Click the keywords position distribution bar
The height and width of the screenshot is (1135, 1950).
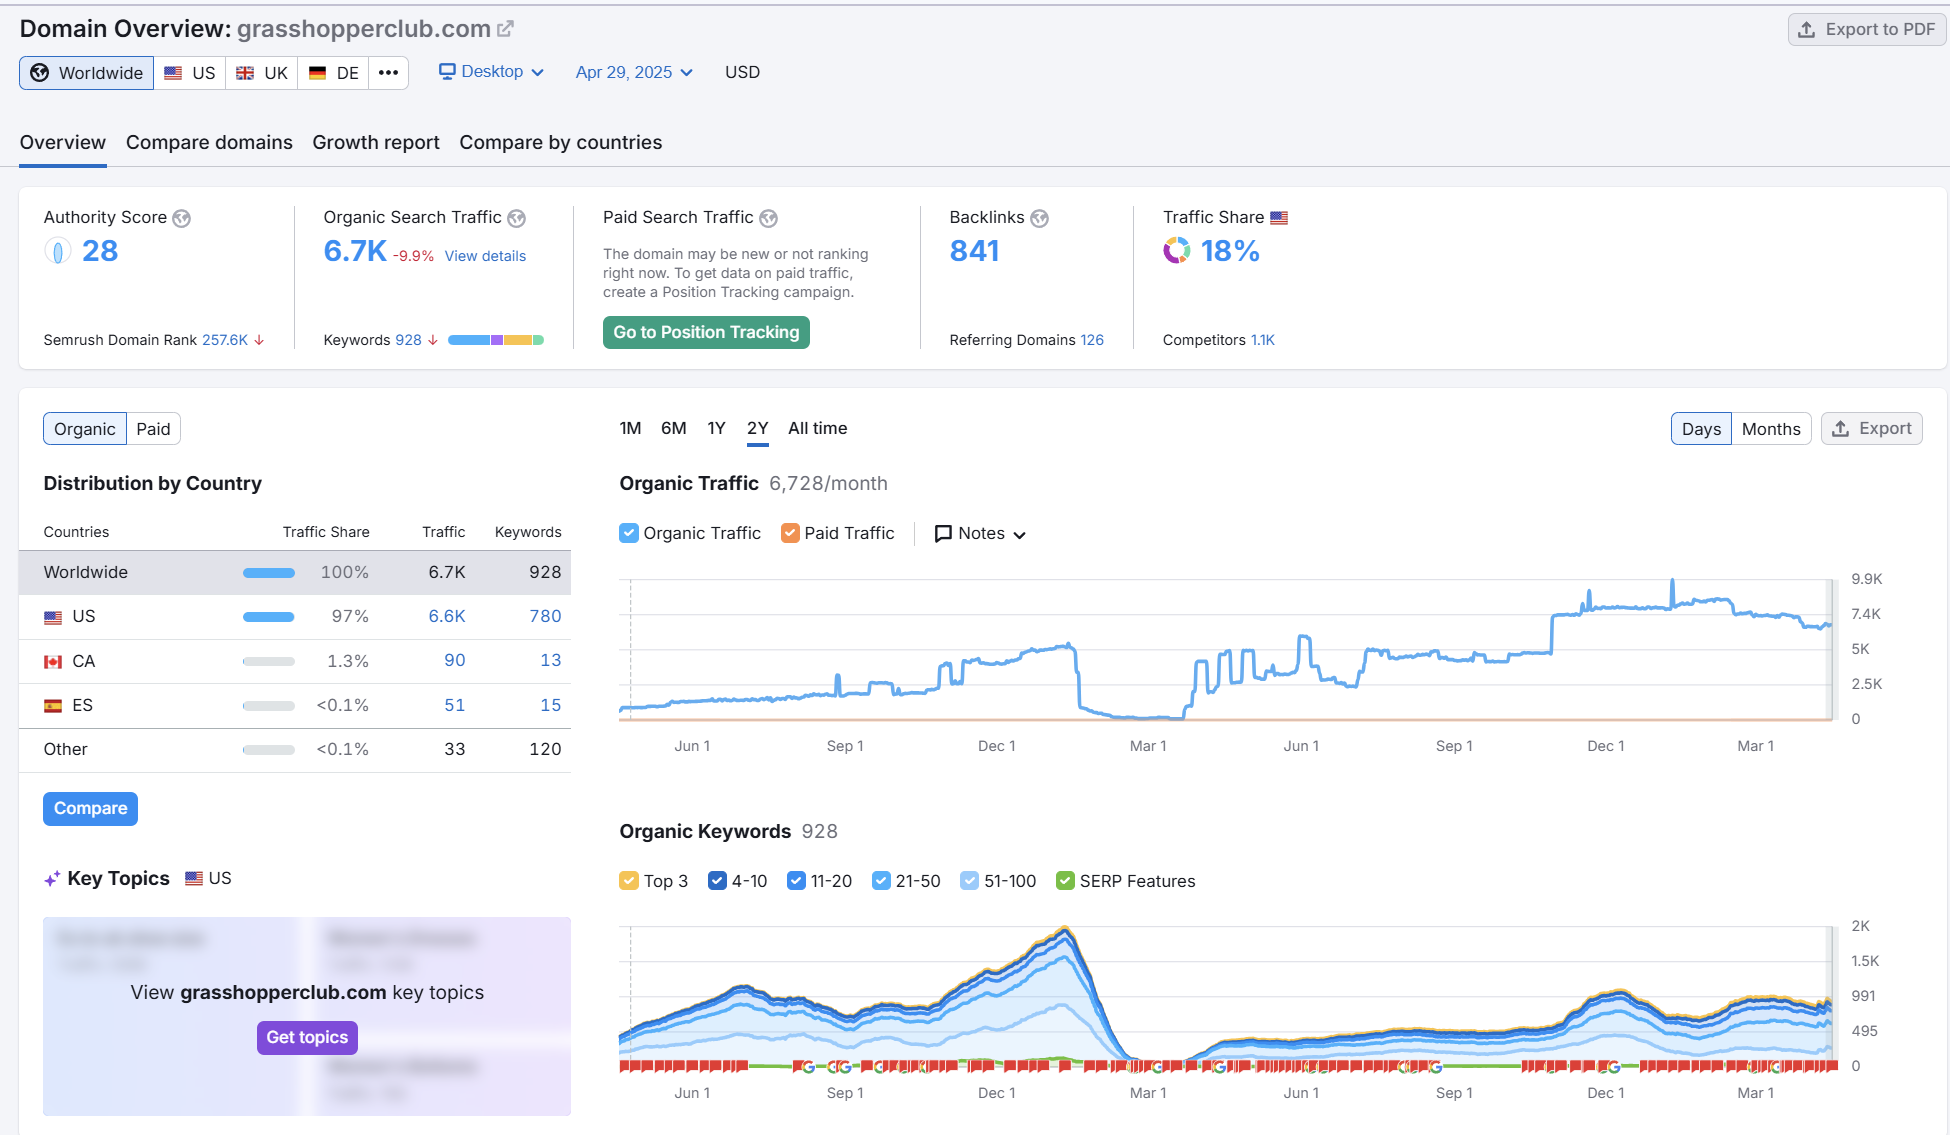tap(496, 340)
